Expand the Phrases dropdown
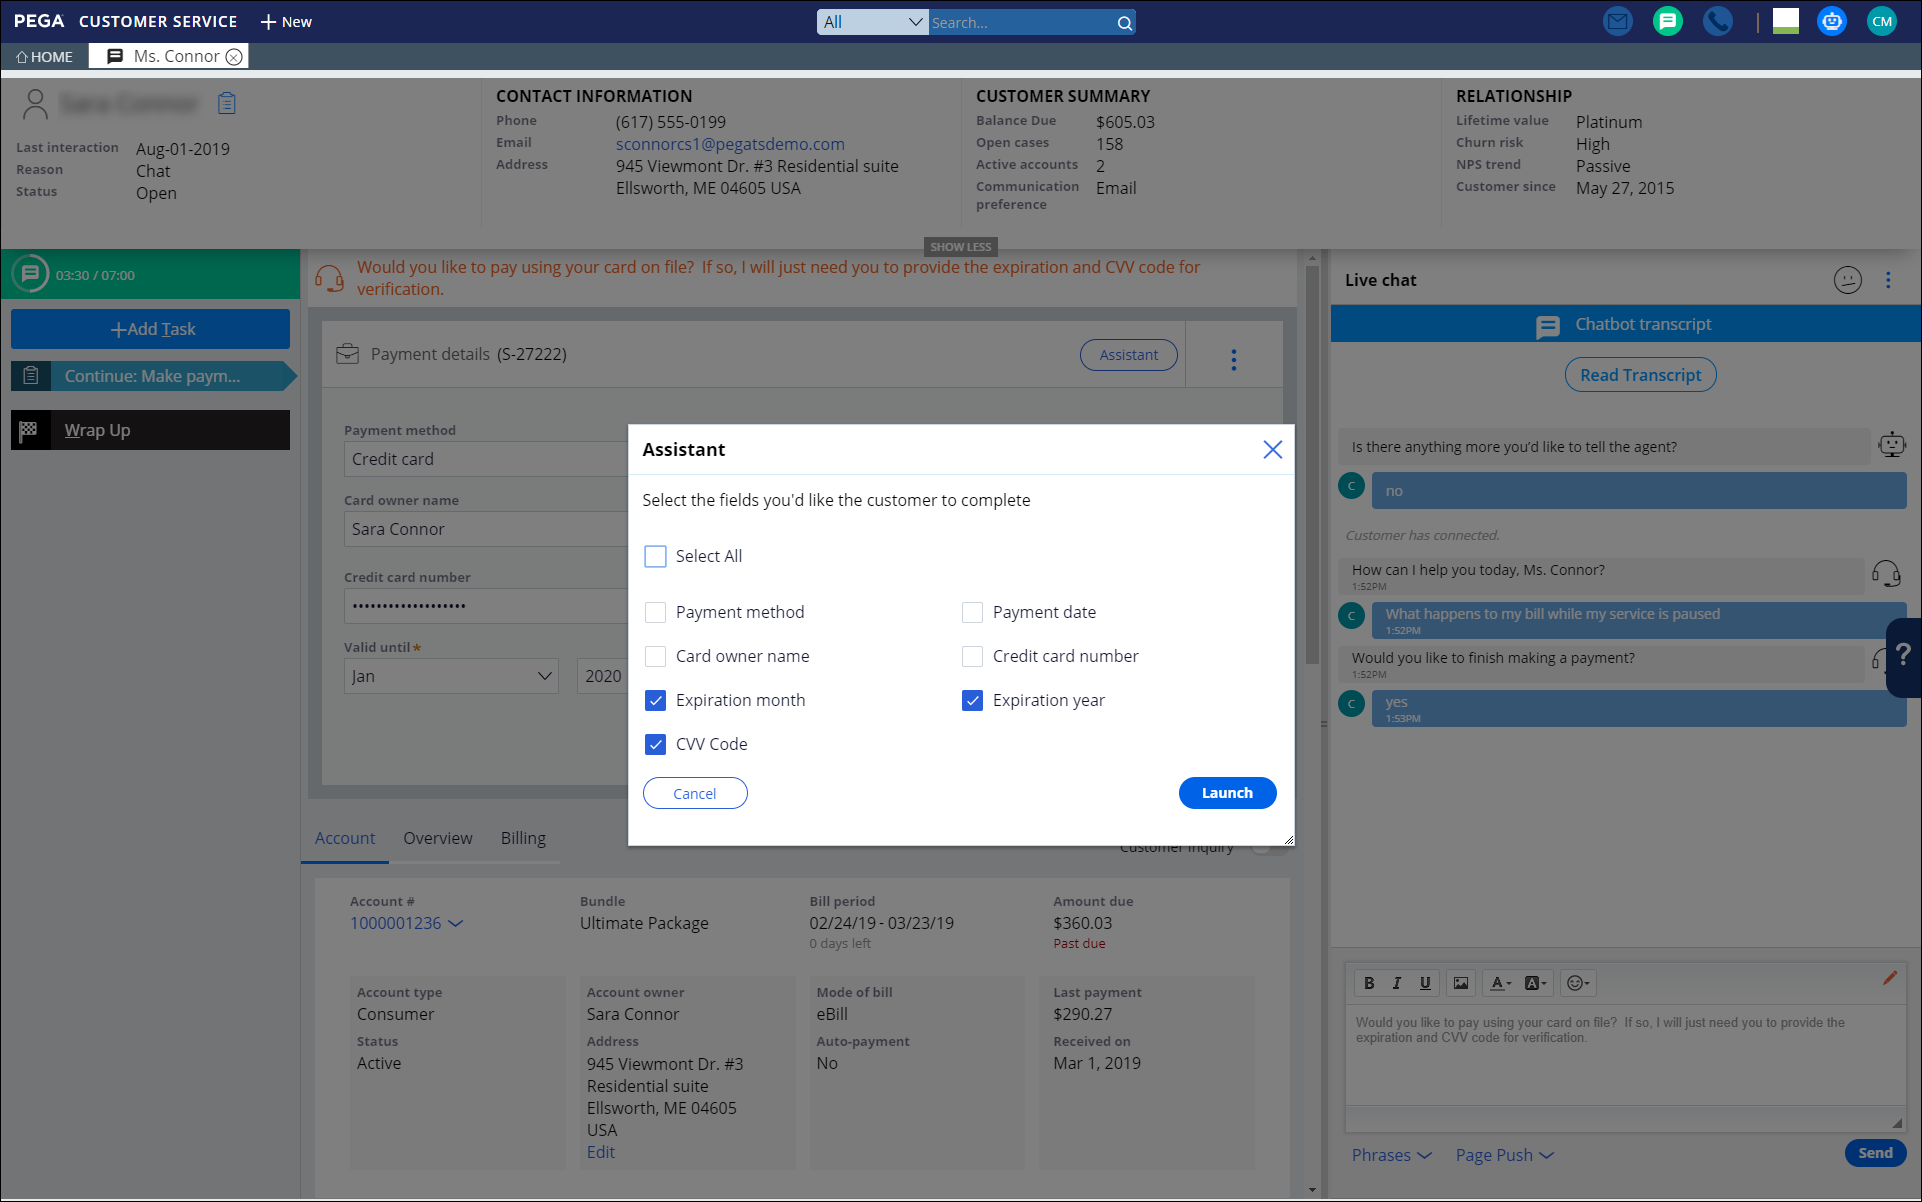This screenshot has height=1202, width=1922. (1391, 1155)
